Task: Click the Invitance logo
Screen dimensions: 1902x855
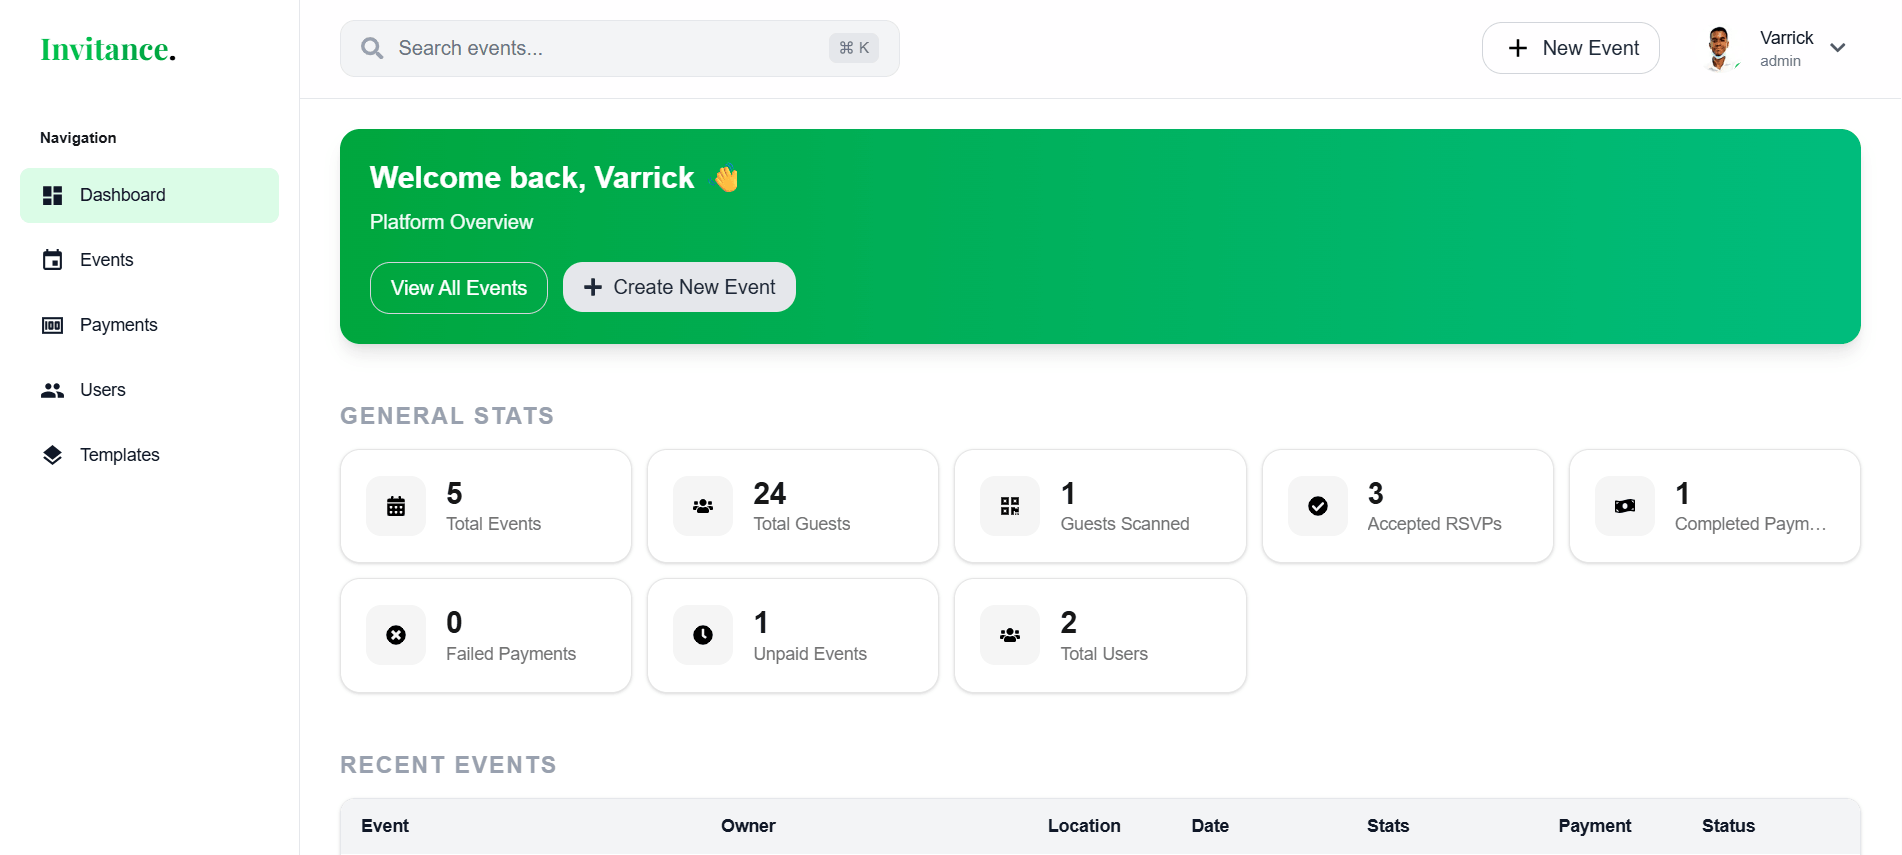Action: pos(108,49)
